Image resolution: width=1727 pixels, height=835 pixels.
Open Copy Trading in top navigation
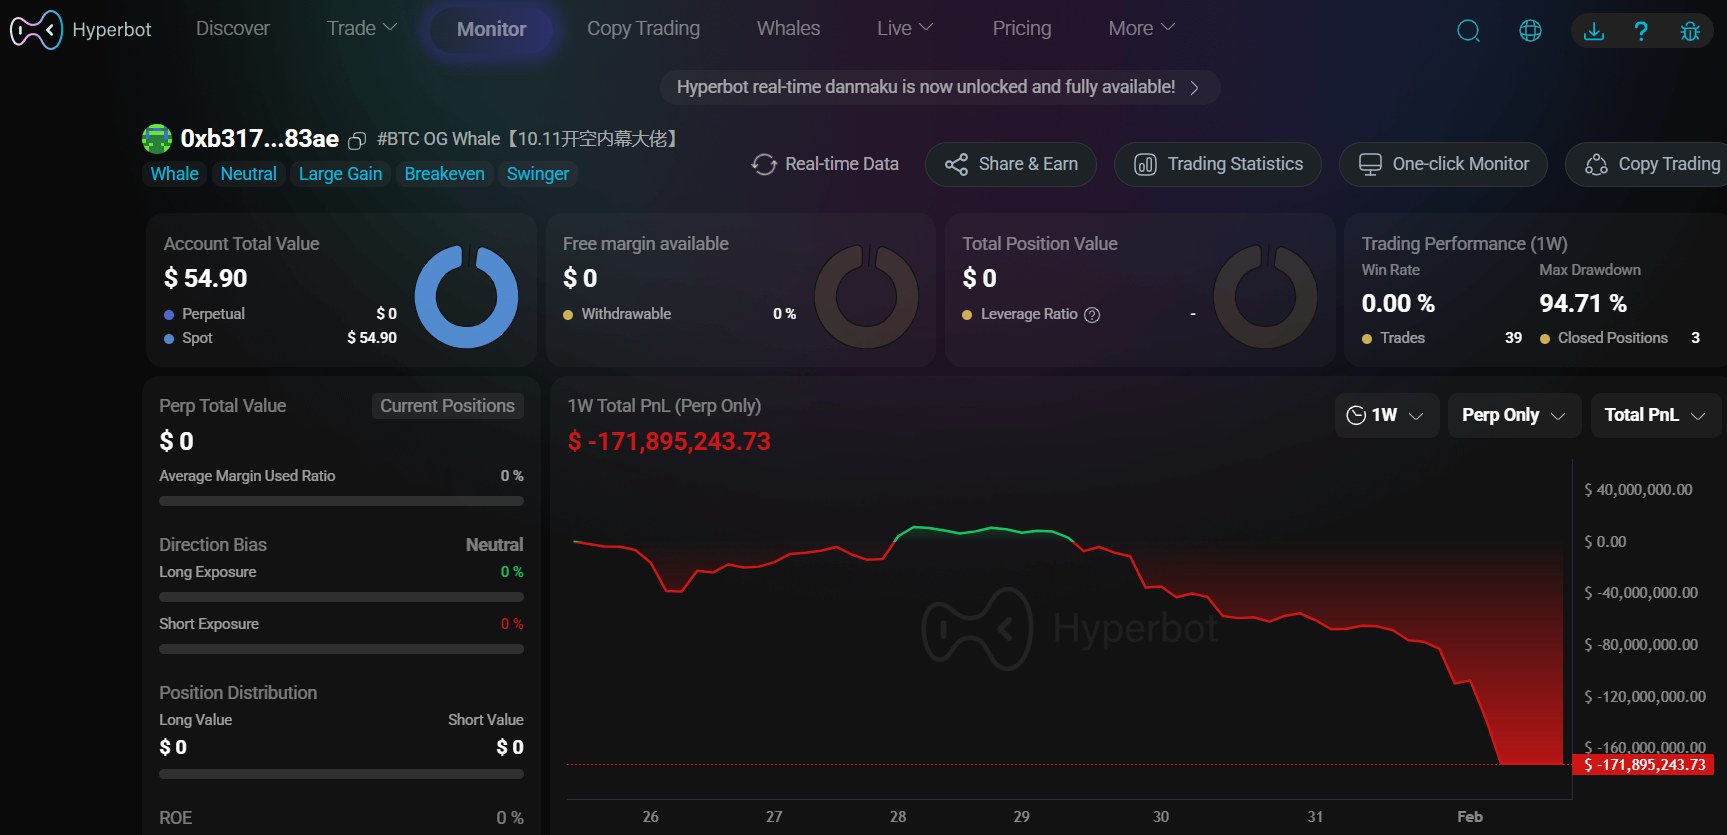643,28
